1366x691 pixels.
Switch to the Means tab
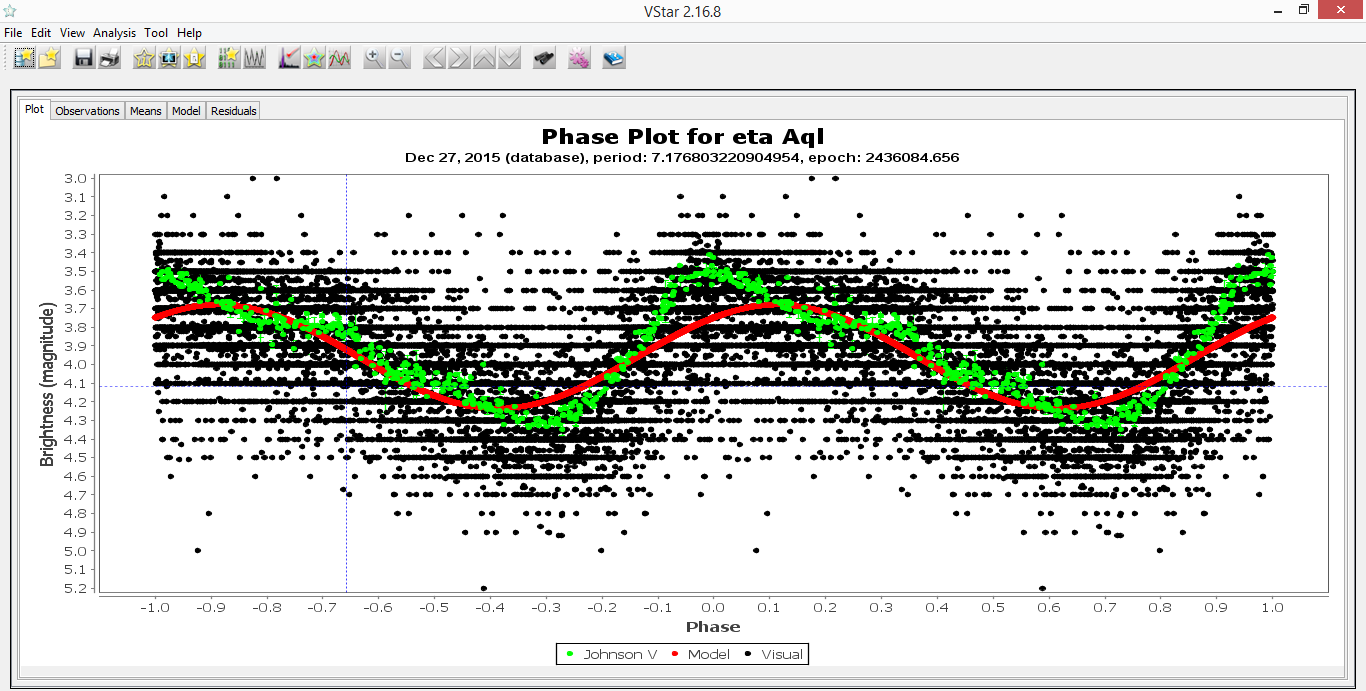click(x=145, y=111)
